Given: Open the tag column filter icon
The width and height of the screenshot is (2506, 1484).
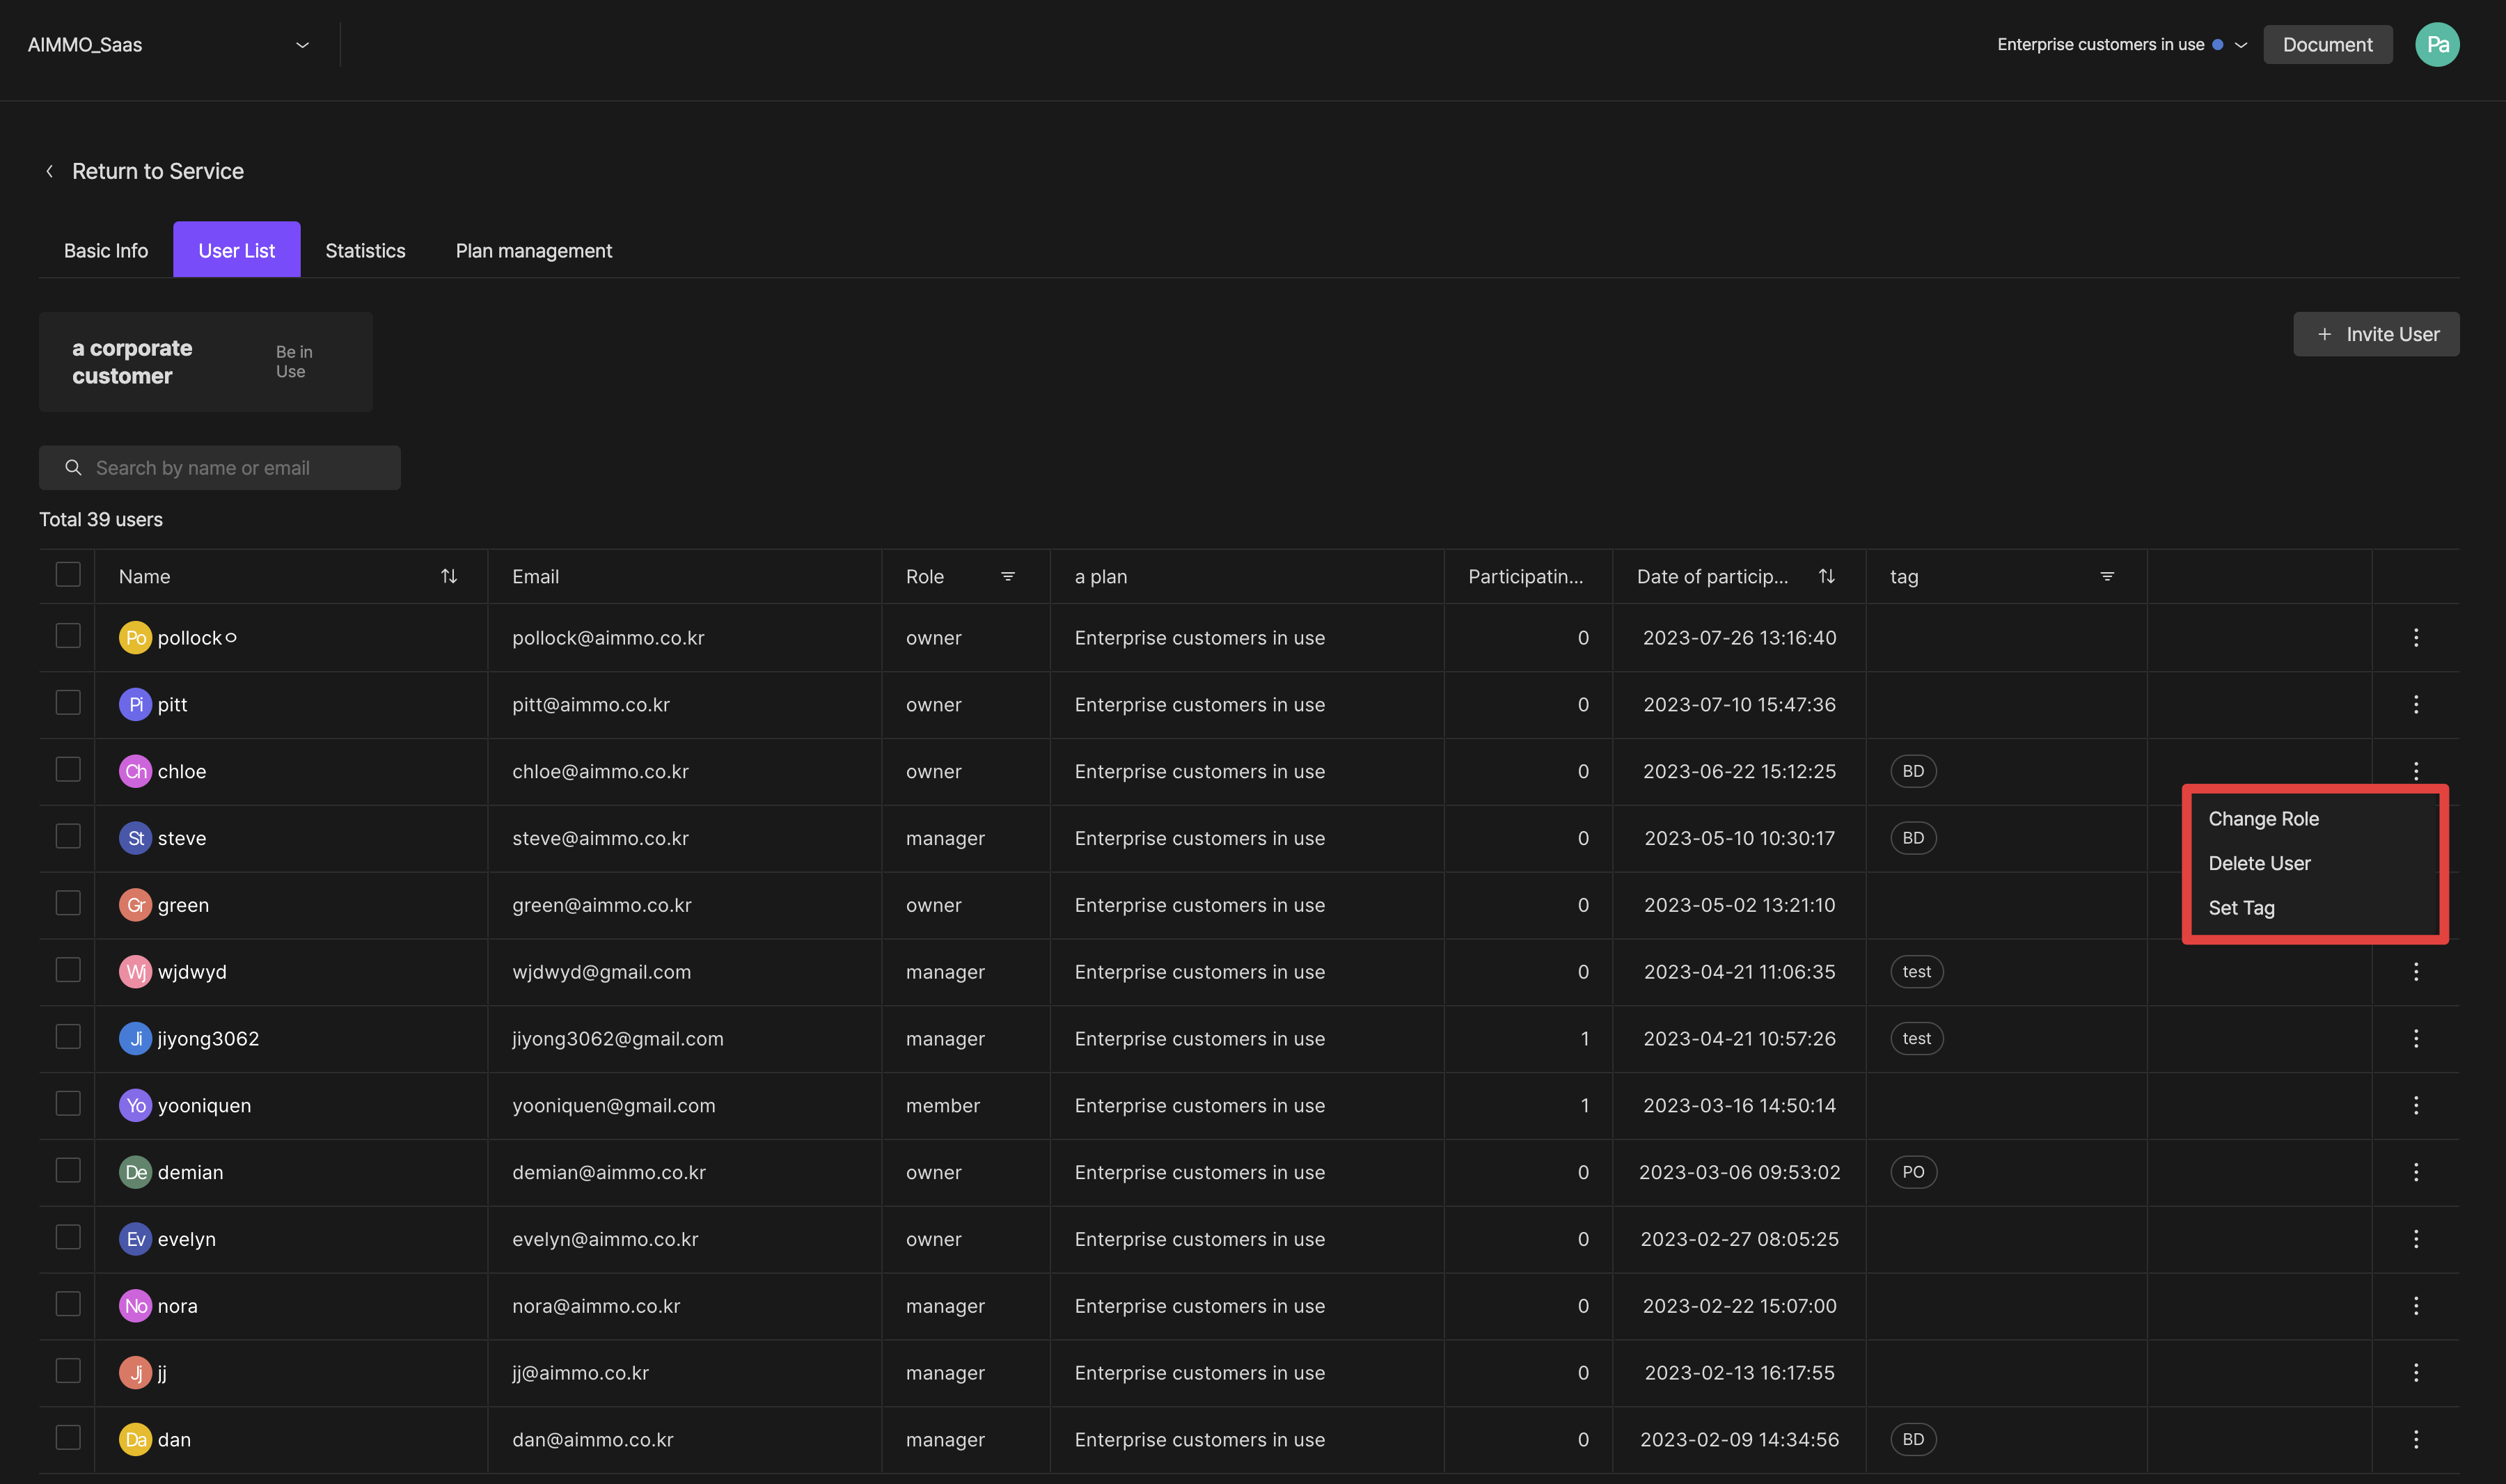Looking at the screenshot, I should (x=2107, y=576).
